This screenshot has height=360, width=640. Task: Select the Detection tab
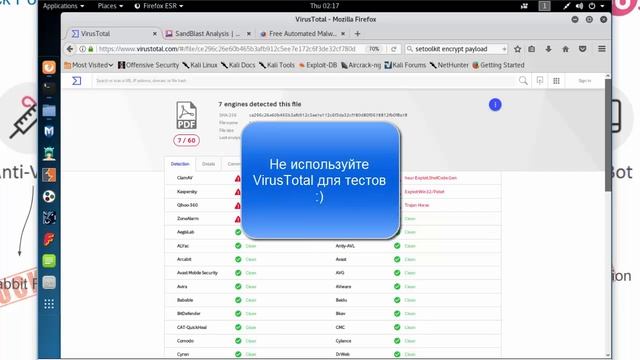[x=180, y=164]
